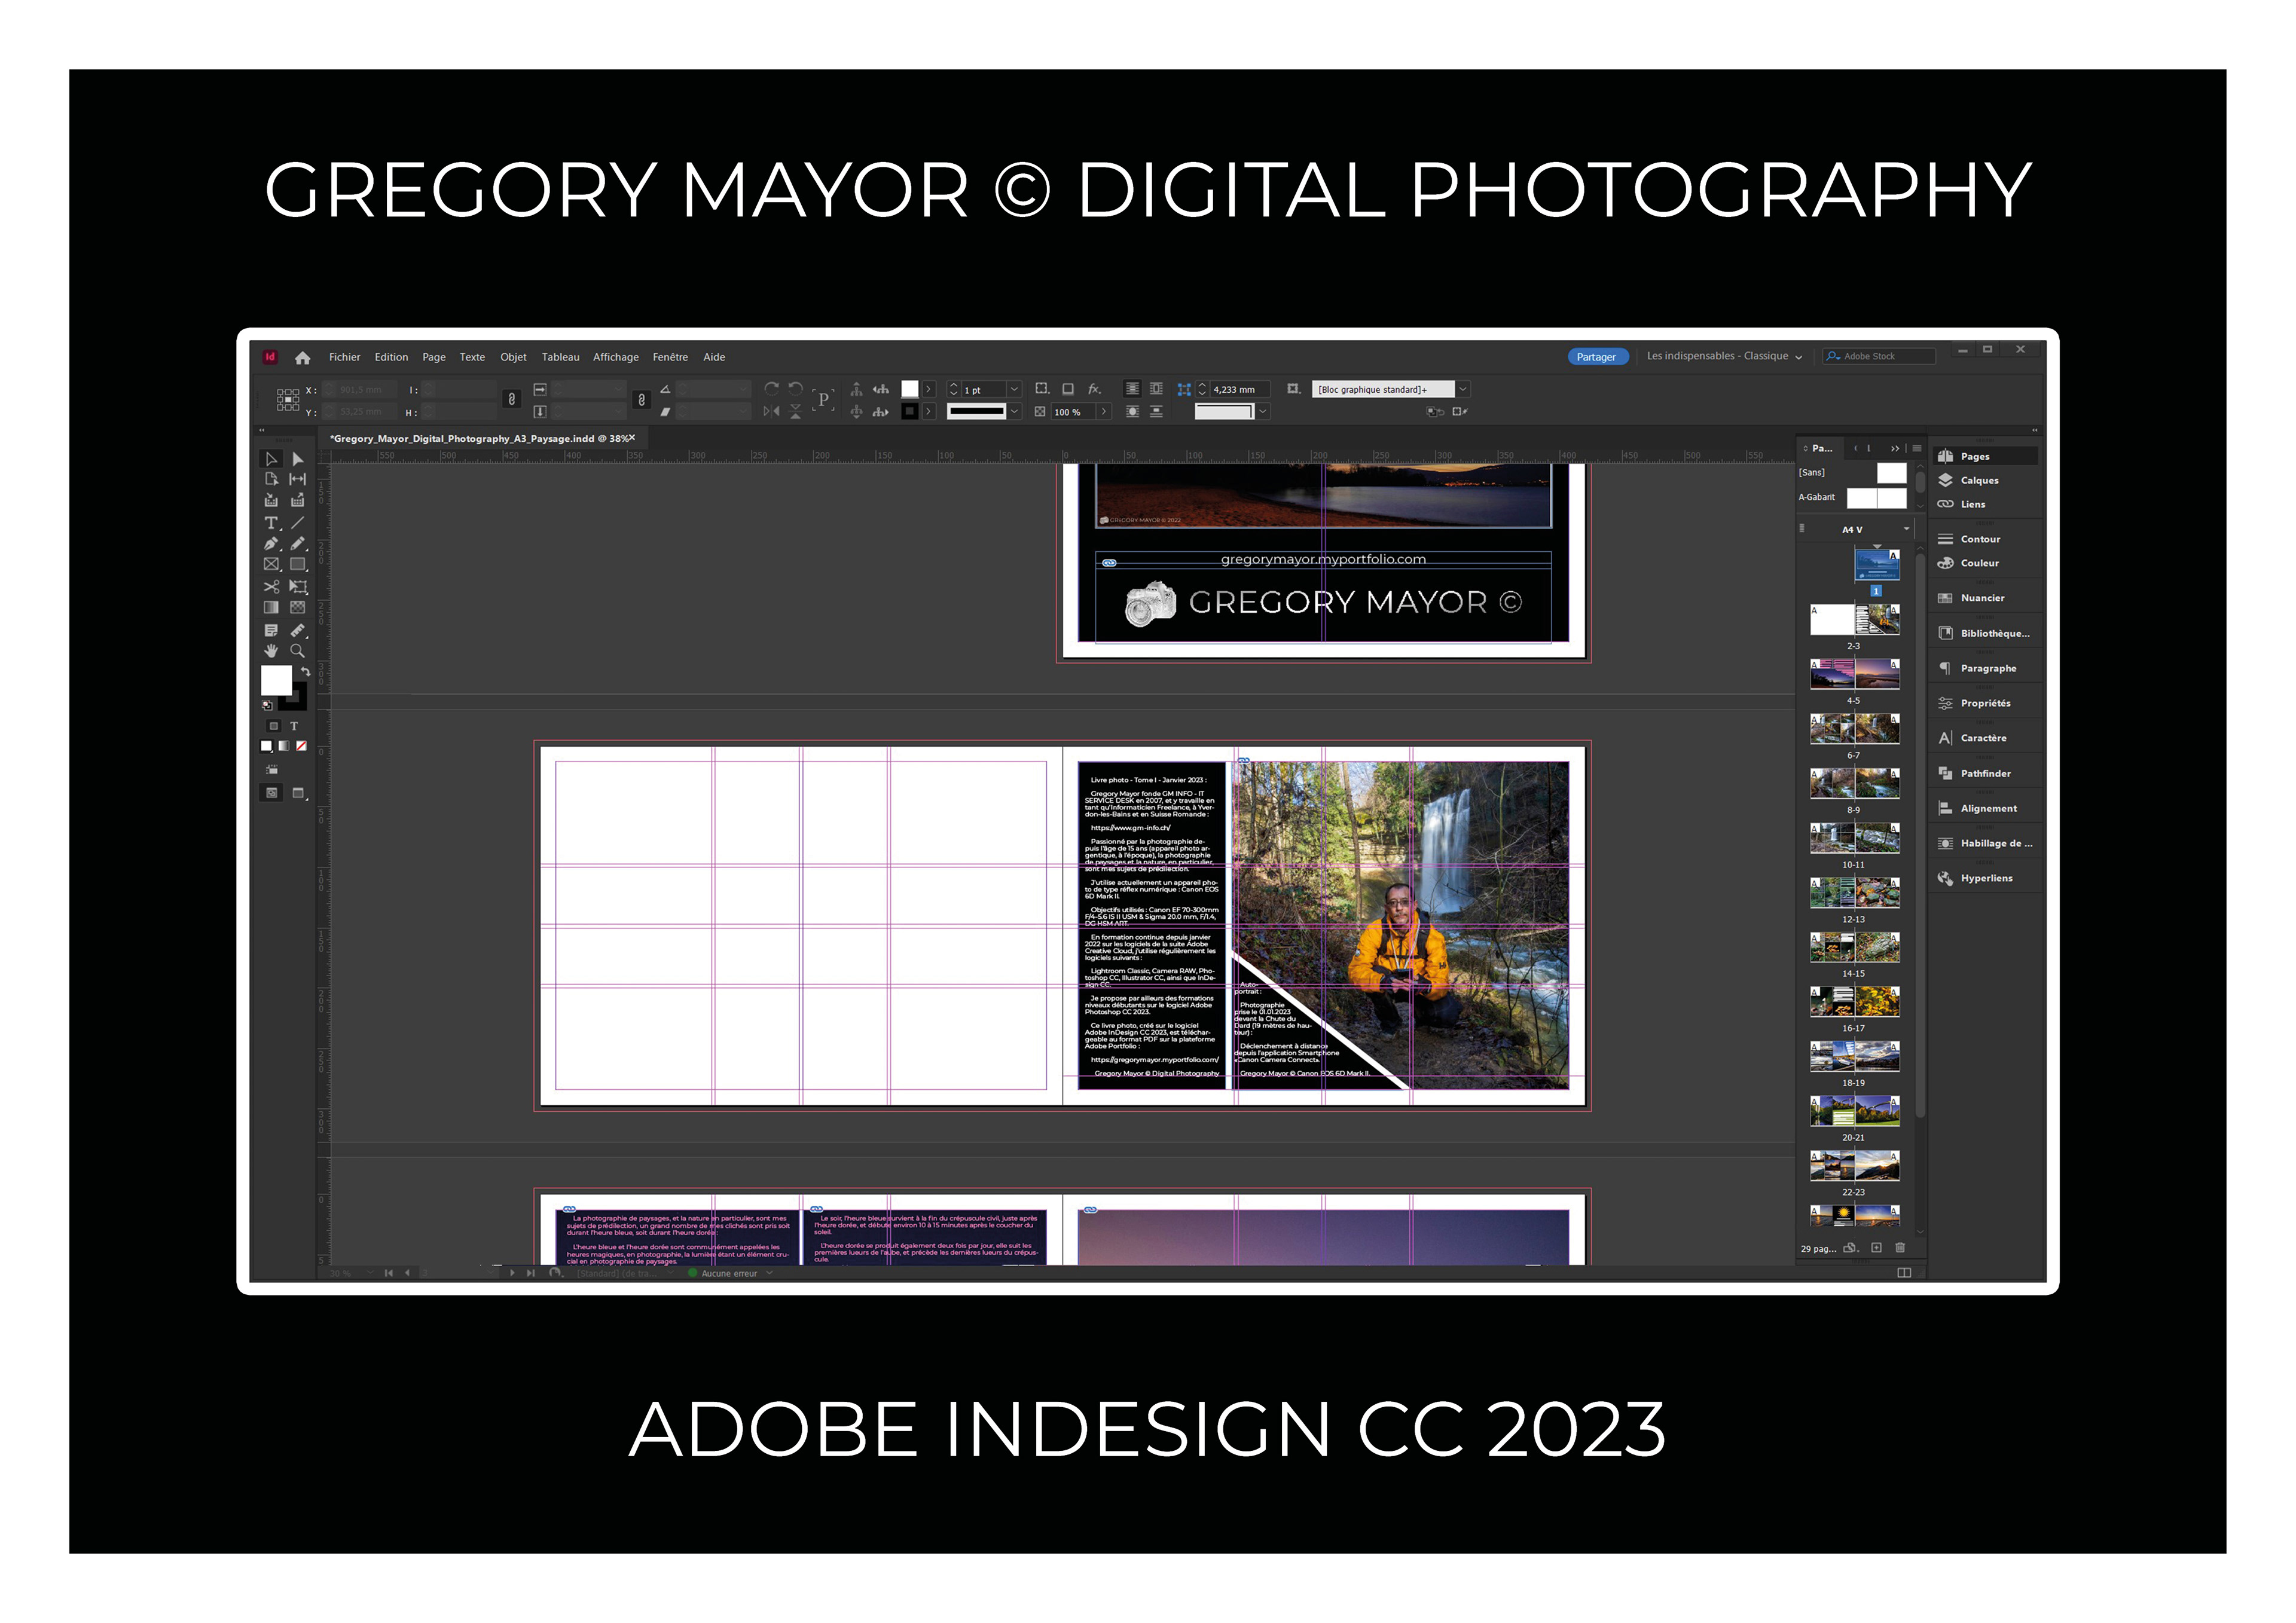Open the Les indispensables workspace dropdown
Screen dimensions: 2296x1623
[1724, 357]
